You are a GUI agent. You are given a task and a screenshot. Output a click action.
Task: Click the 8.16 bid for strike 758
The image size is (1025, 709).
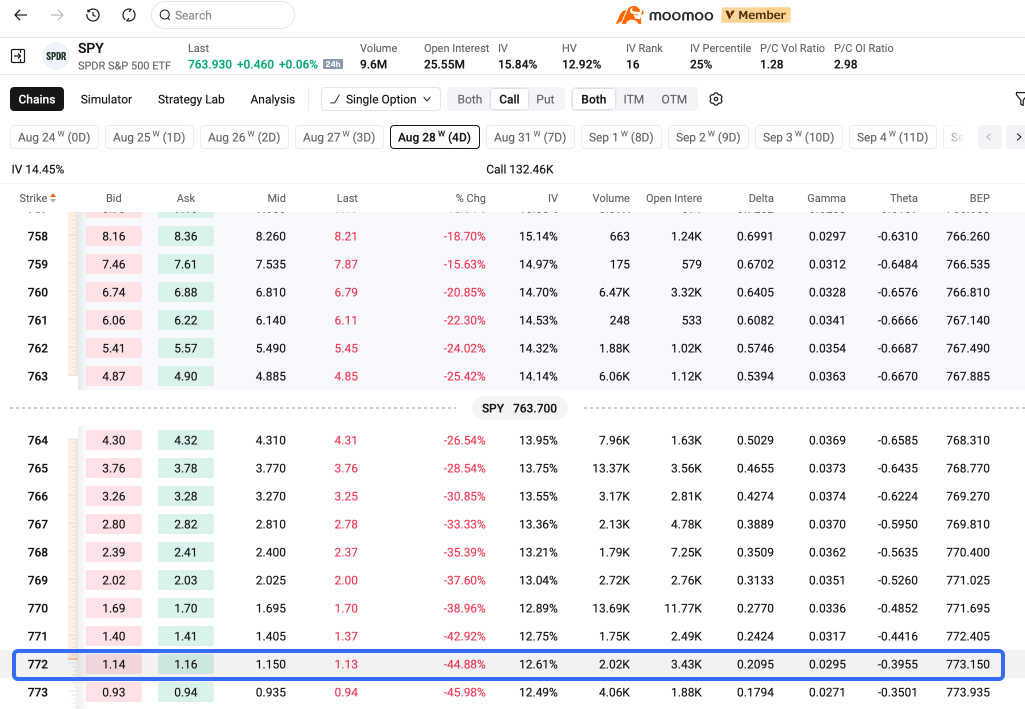114,237
